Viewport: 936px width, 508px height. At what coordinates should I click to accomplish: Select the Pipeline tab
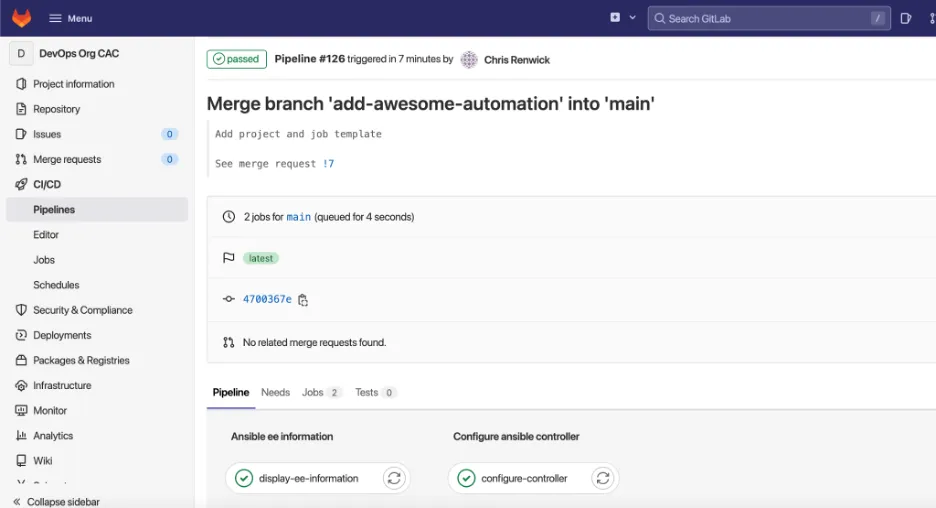(x=231, y=392)
